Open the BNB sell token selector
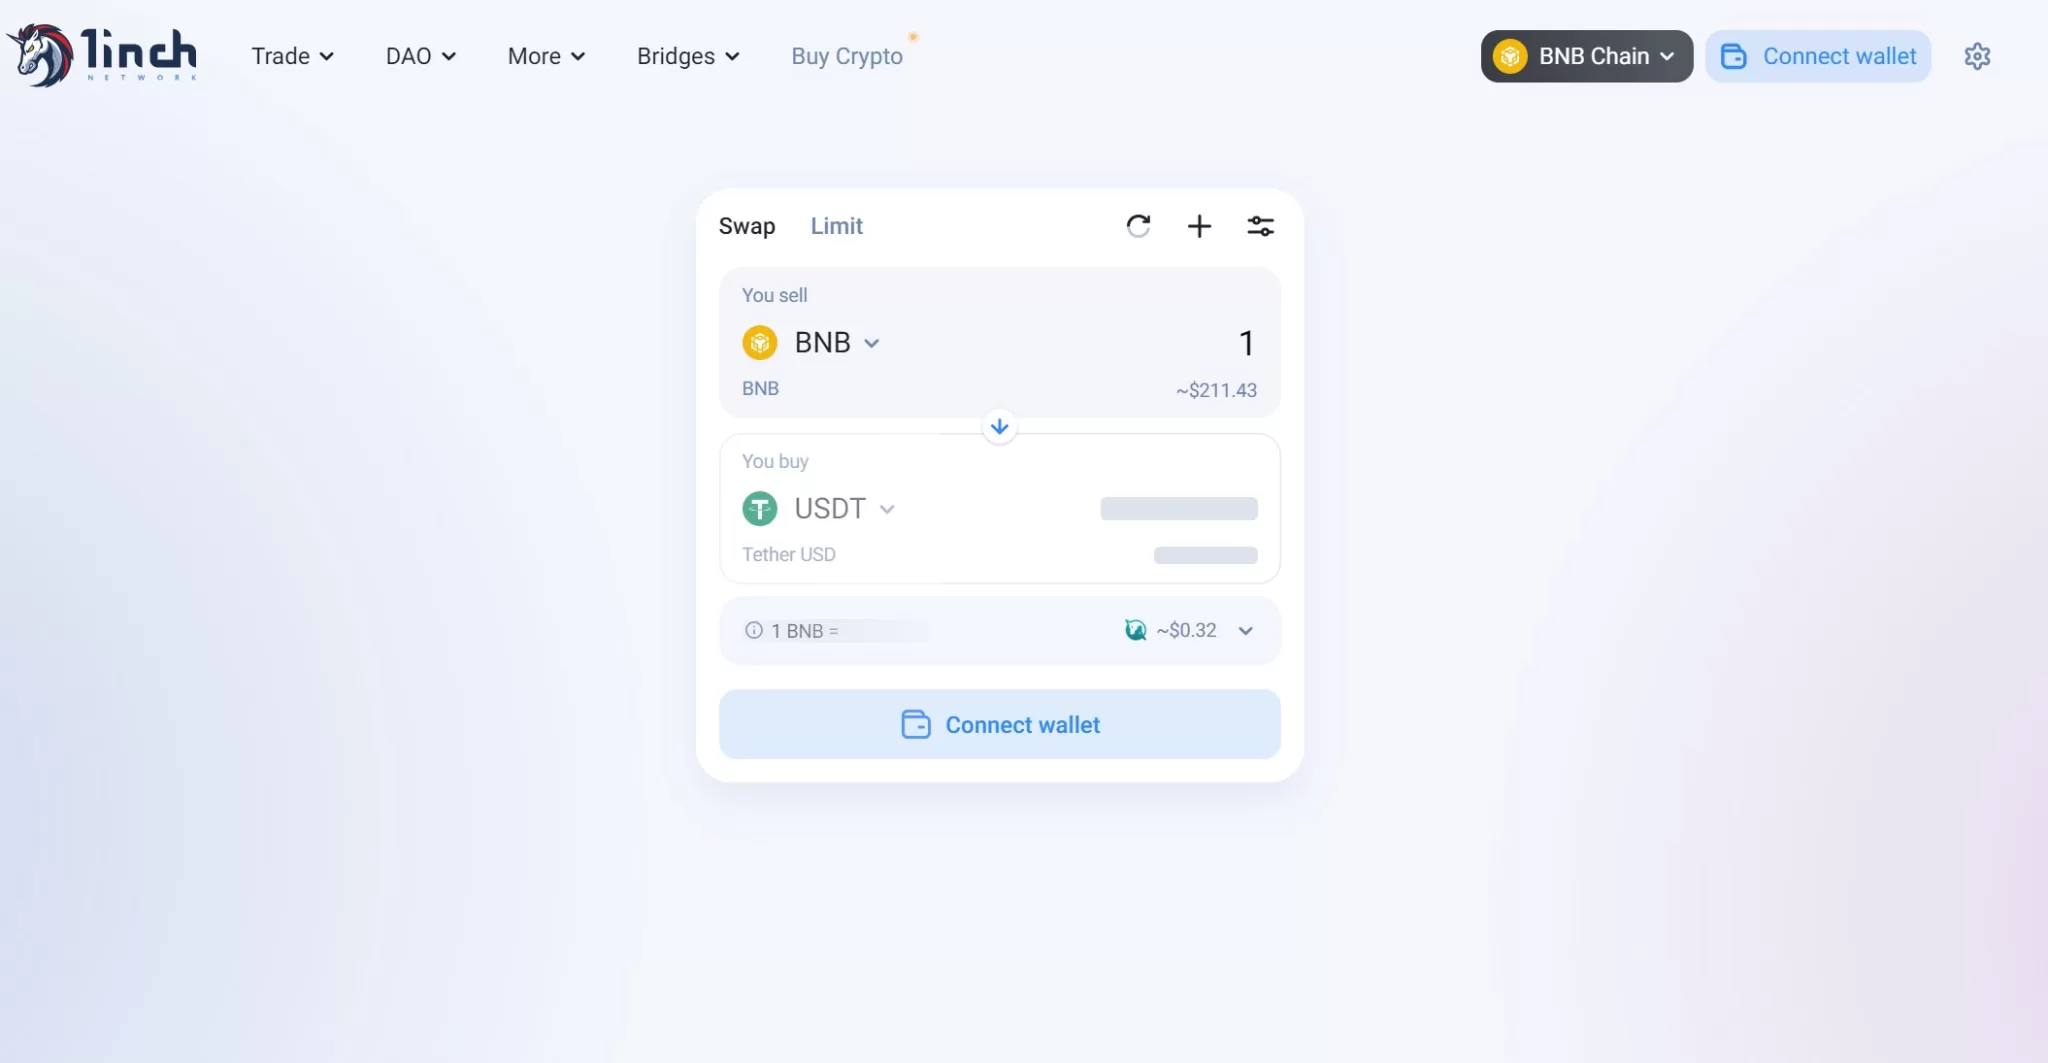 (811, 343)
